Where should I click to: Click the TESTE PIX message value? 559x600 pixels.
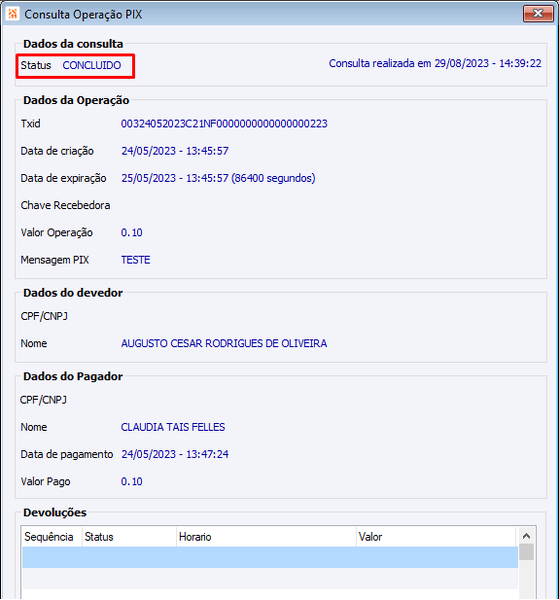tap(135, 260)
